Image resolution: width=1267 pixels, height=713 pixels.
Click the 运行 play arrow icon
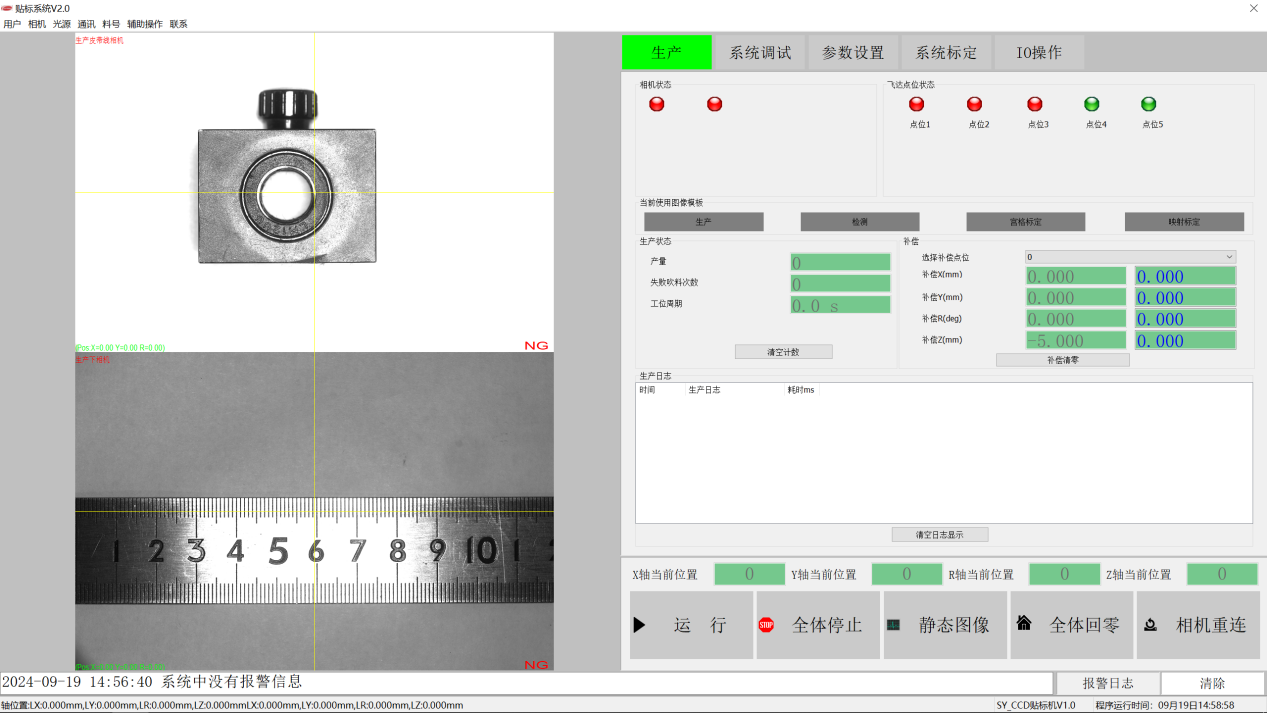[639, 625]
